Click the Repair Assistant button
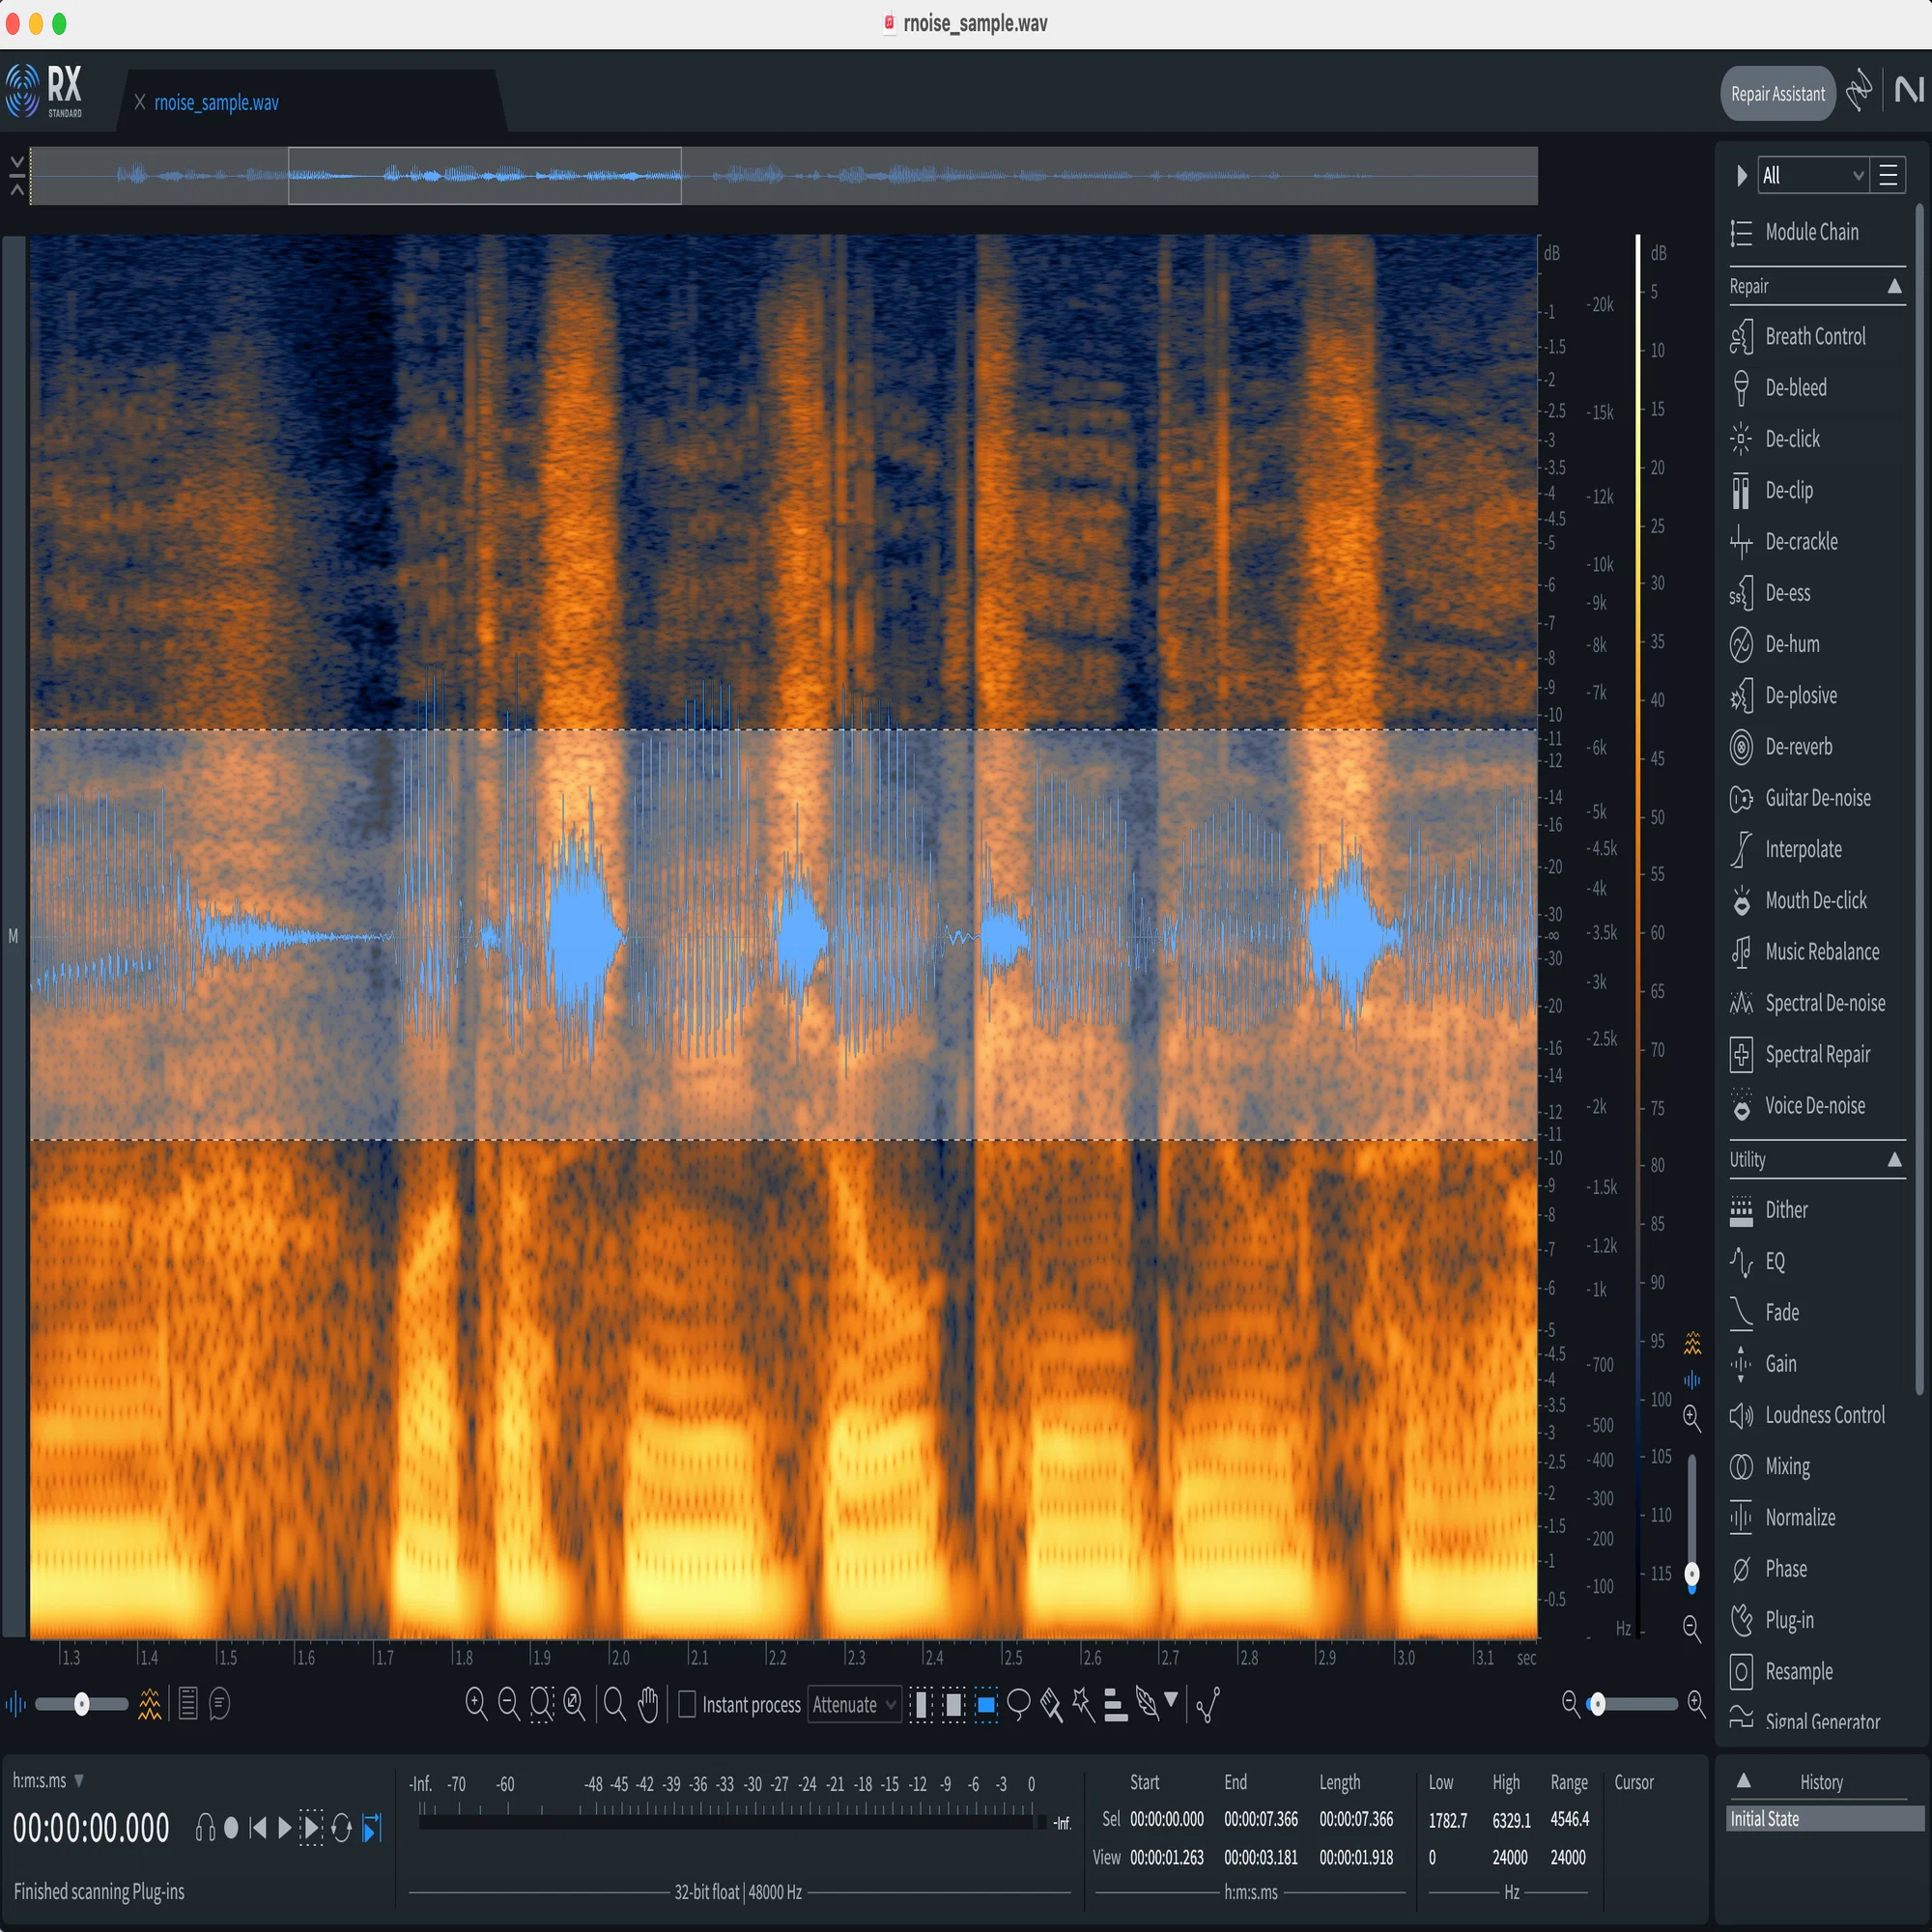Viewport: 1932px width, 1932px height. click(x=1777, y=94)
